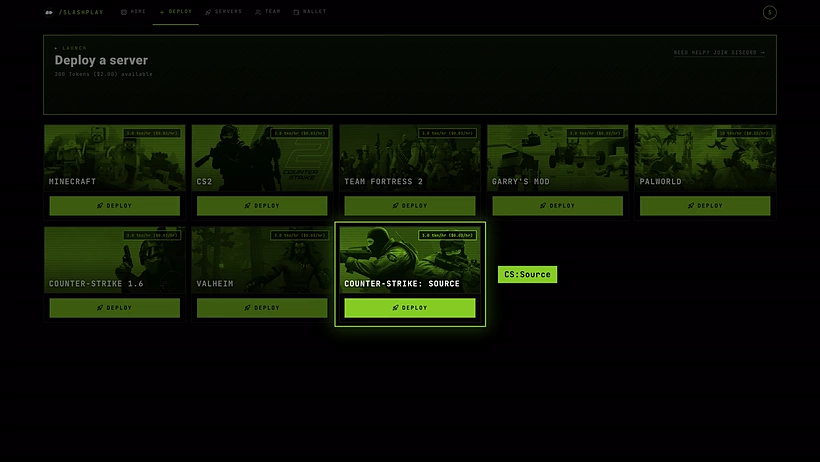The image size is (820, 462).
Task: Deploy a Counter-Strike: Source server
Action: (x=410, y=308)
